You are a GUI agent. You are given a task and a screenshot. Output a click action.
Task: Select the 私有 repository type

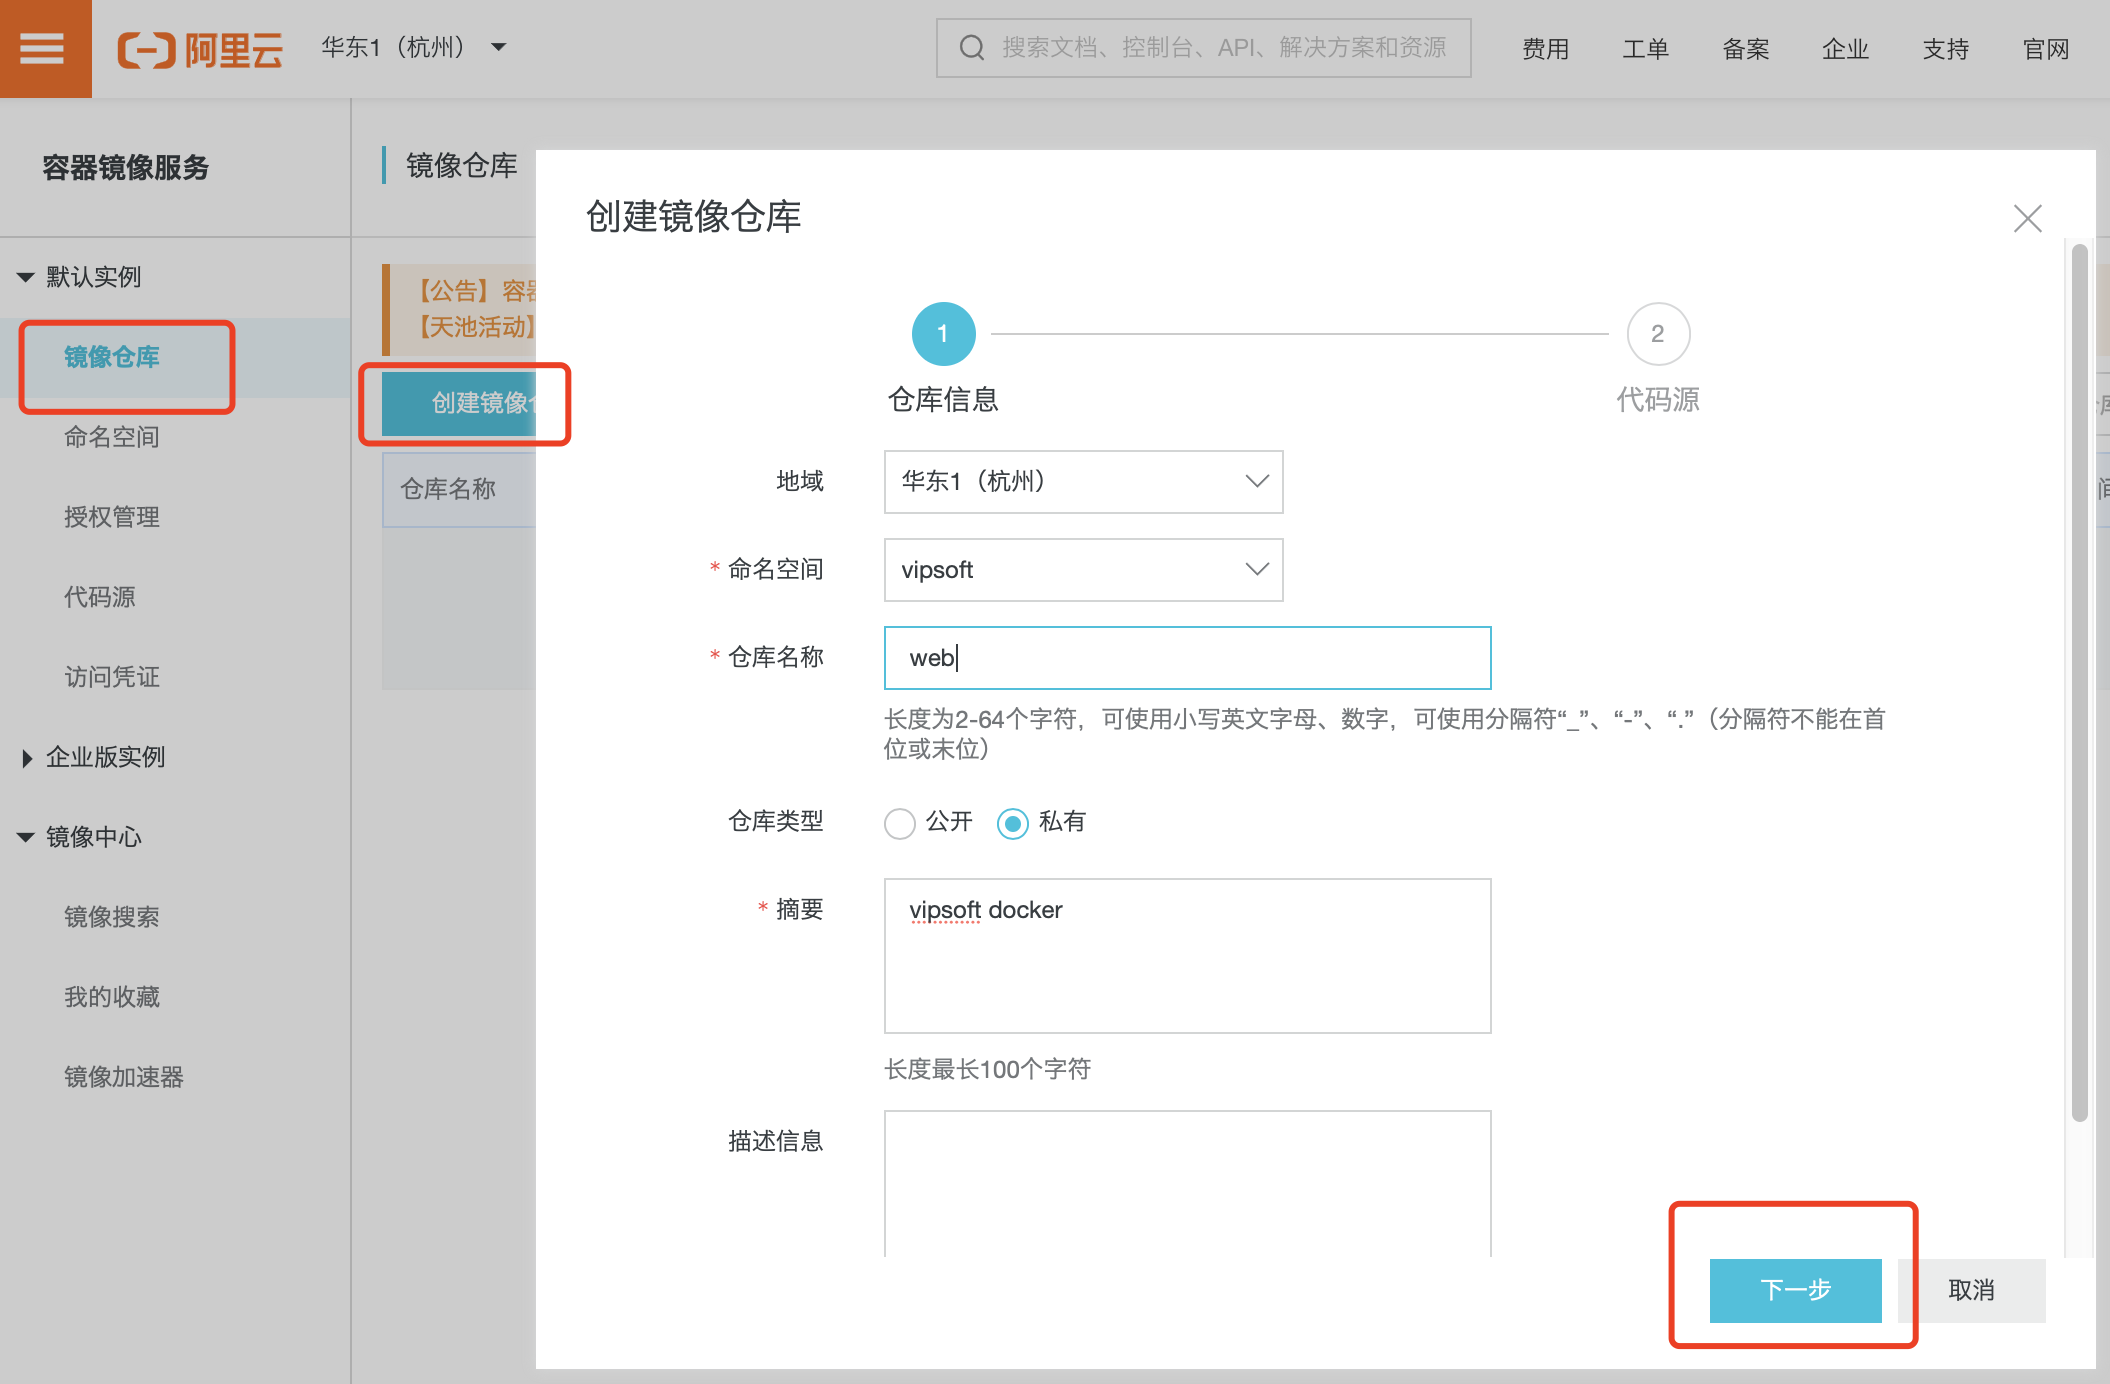tap(1012, 822)
